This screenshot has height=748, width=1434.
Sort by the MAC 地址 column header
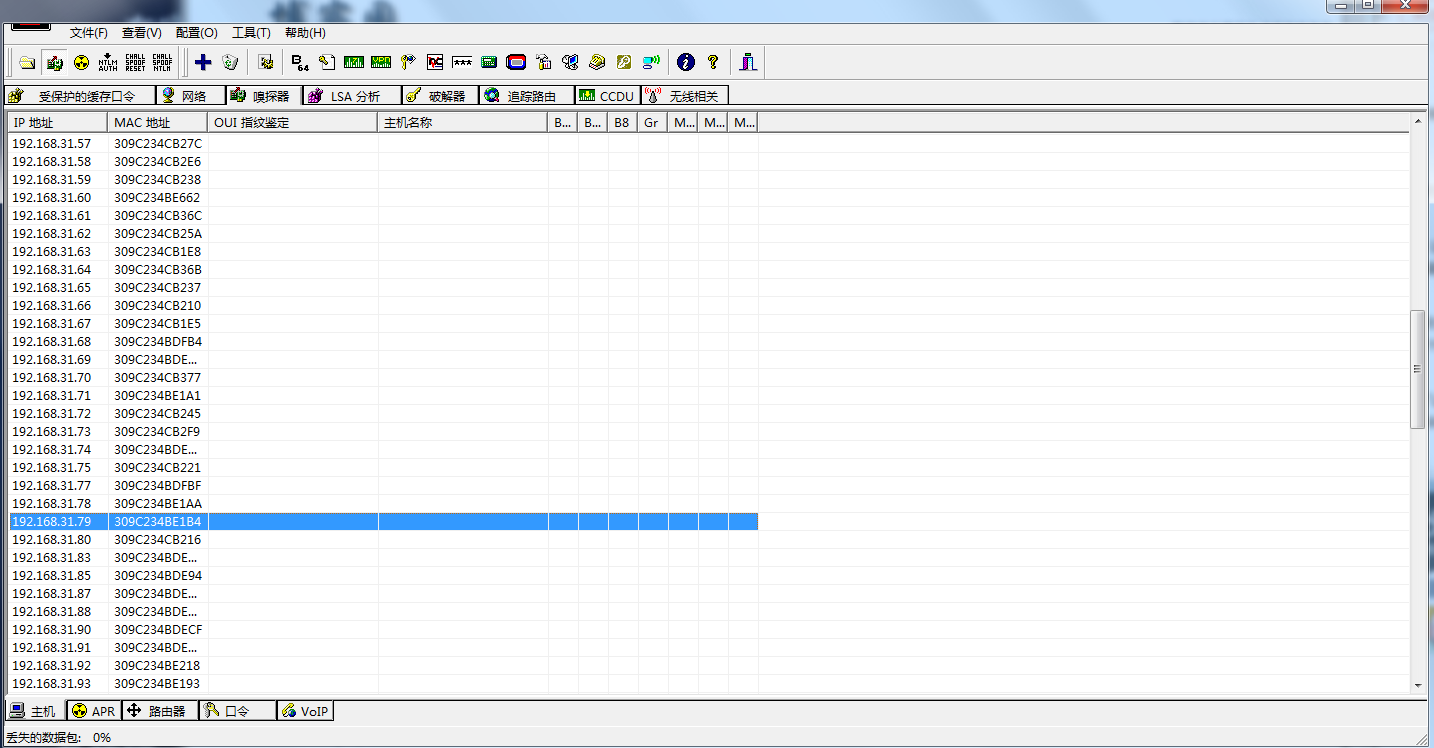tap(158, 123)
